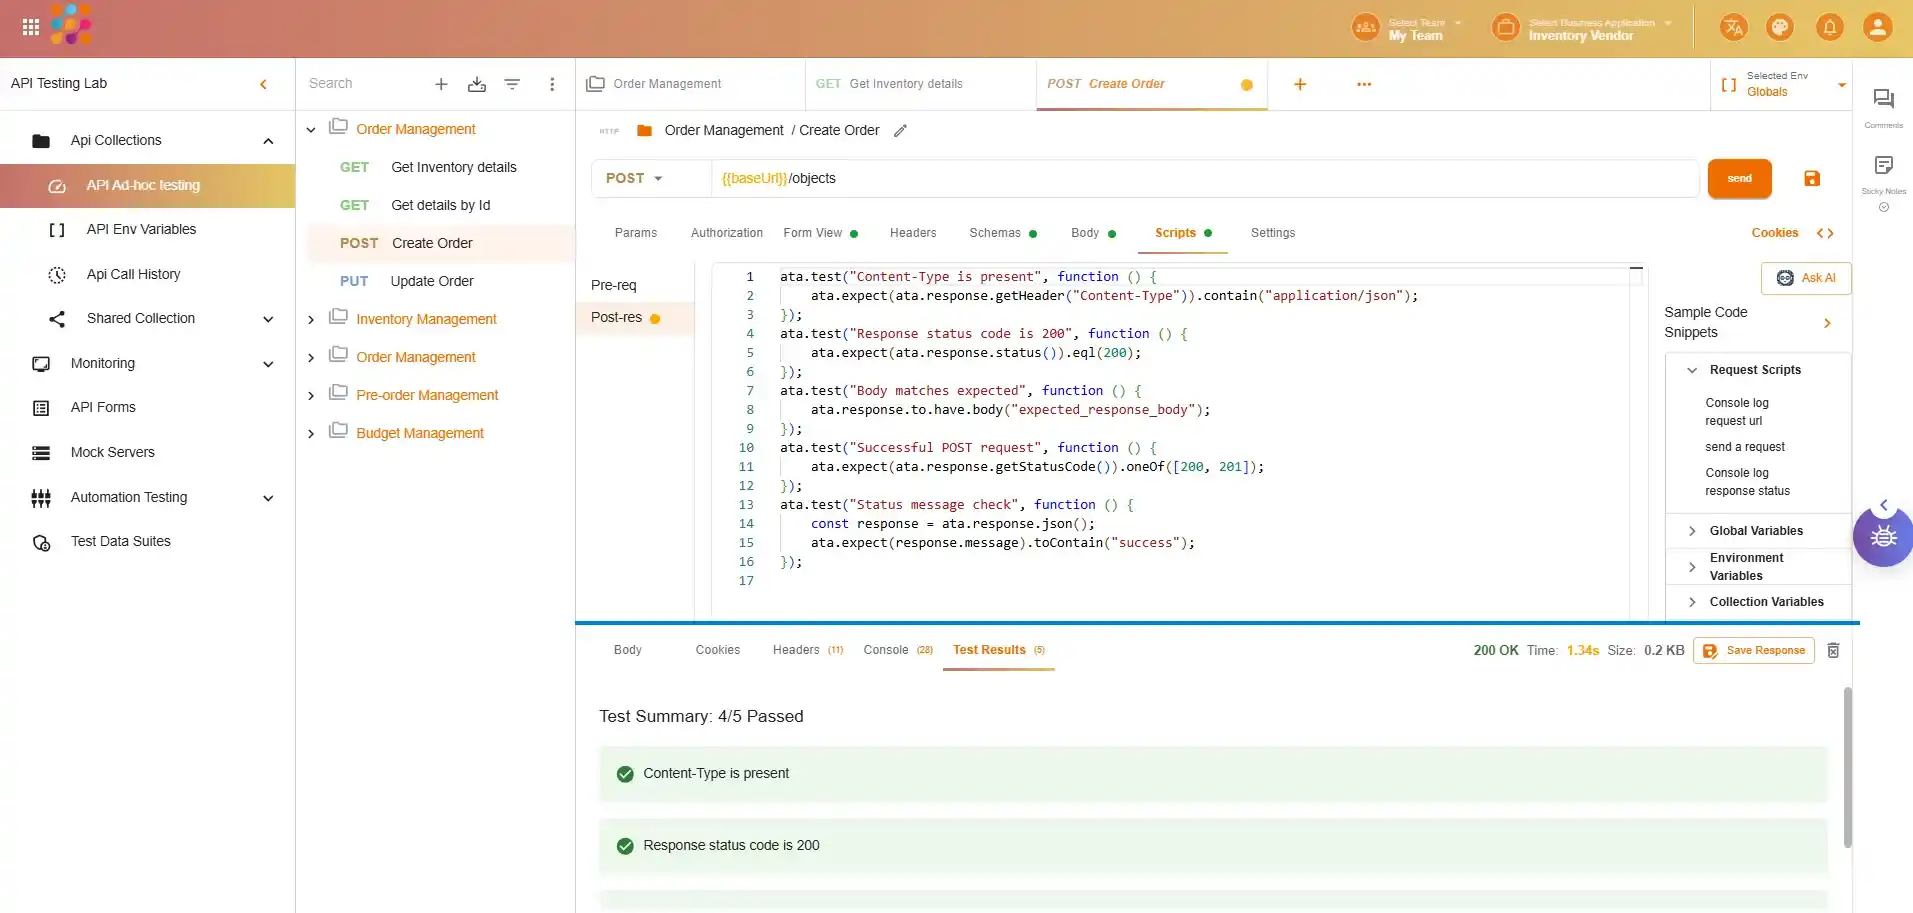Click the notifications bell icon
The height and width of the screenshot is (913, 1913).
(x=1829, y=27)
